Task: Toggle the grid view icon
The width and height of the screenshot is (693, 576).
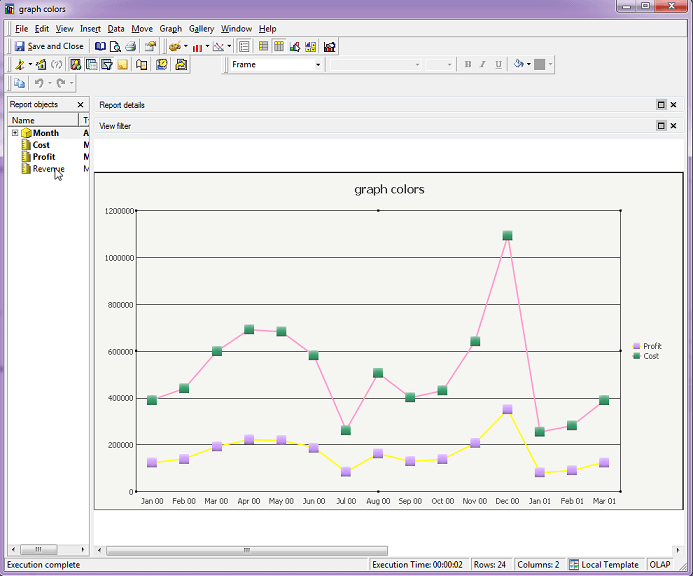Action: click(263, 46)
